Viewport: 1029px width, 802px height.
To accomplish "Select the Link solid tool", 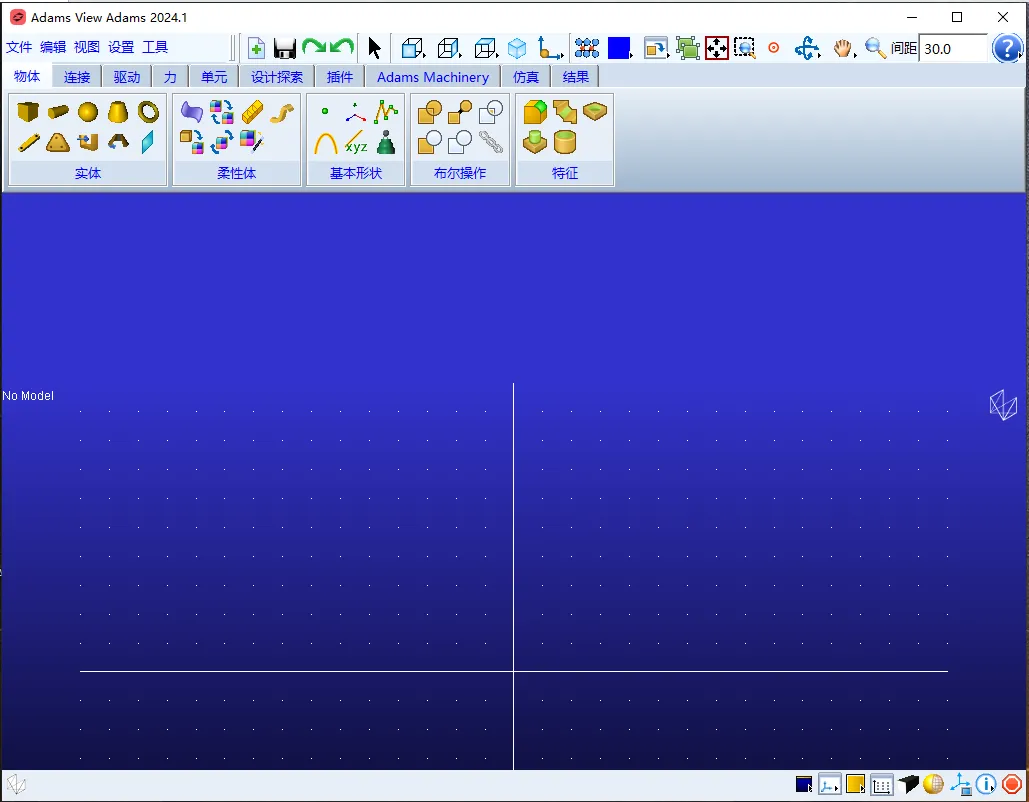I will tap(28, 142).
